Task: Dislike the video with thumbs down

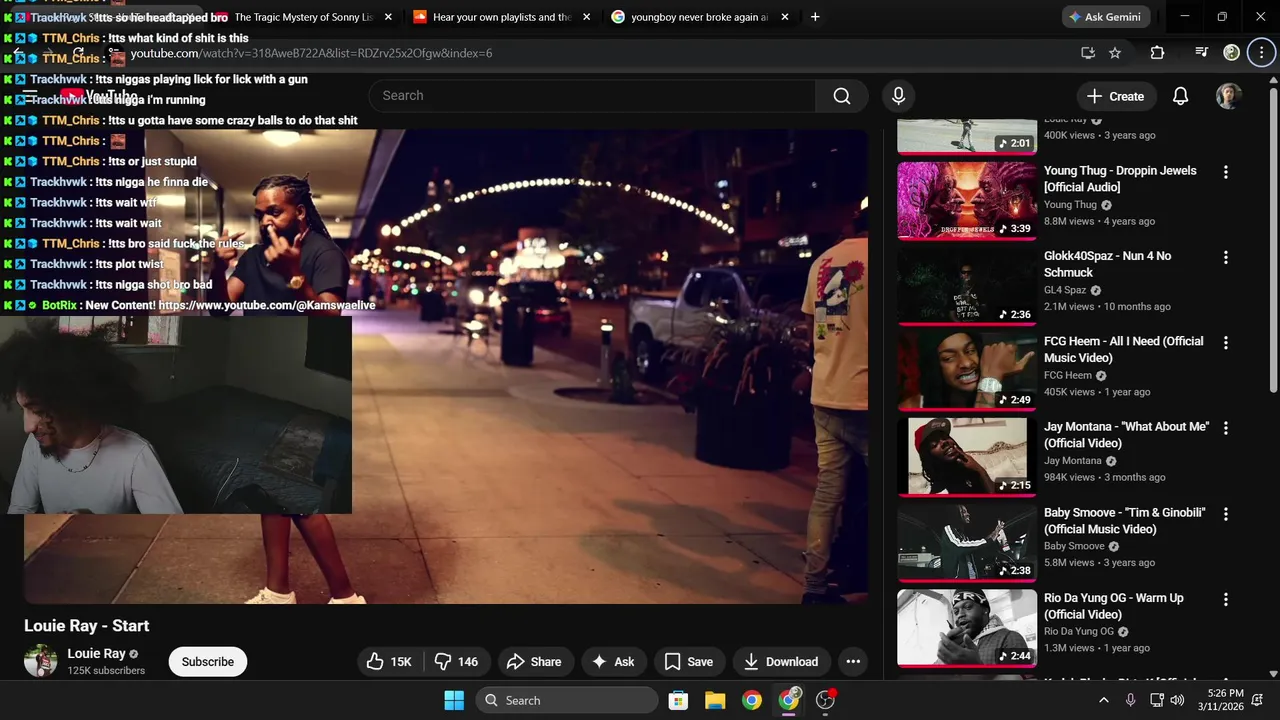Action: click(456, 662)
